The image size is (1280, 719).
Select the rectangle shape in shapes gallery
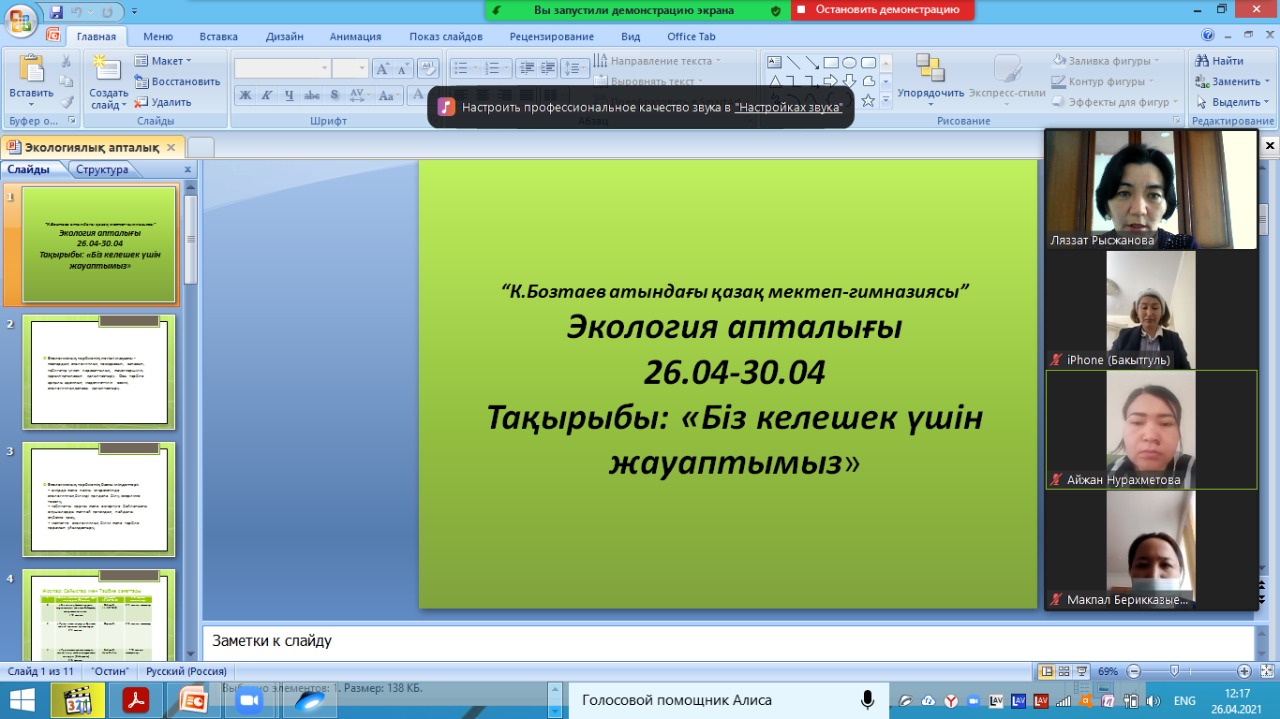pos(830,62)
